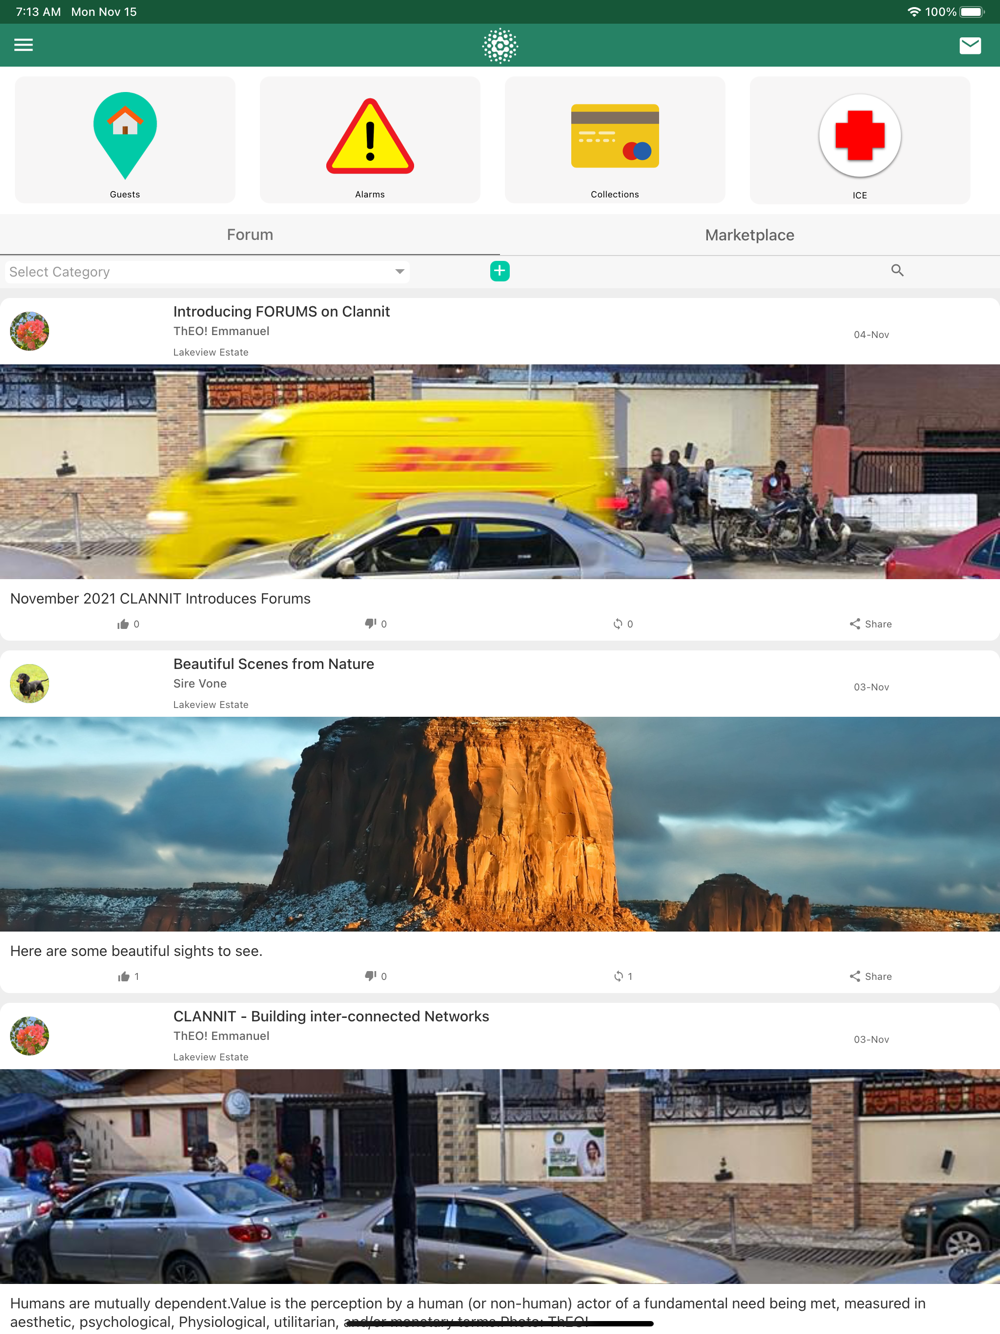
Task: Open the parked cars street photo
Action: (x=500, y=1176)
